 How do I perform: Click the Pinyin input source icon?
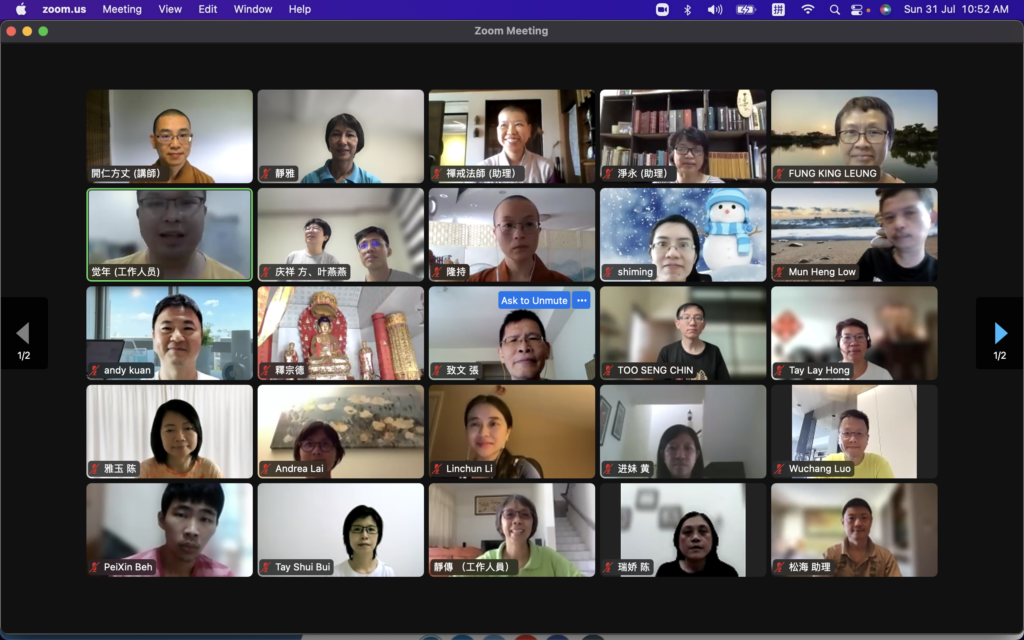click(x=778, y=9)
